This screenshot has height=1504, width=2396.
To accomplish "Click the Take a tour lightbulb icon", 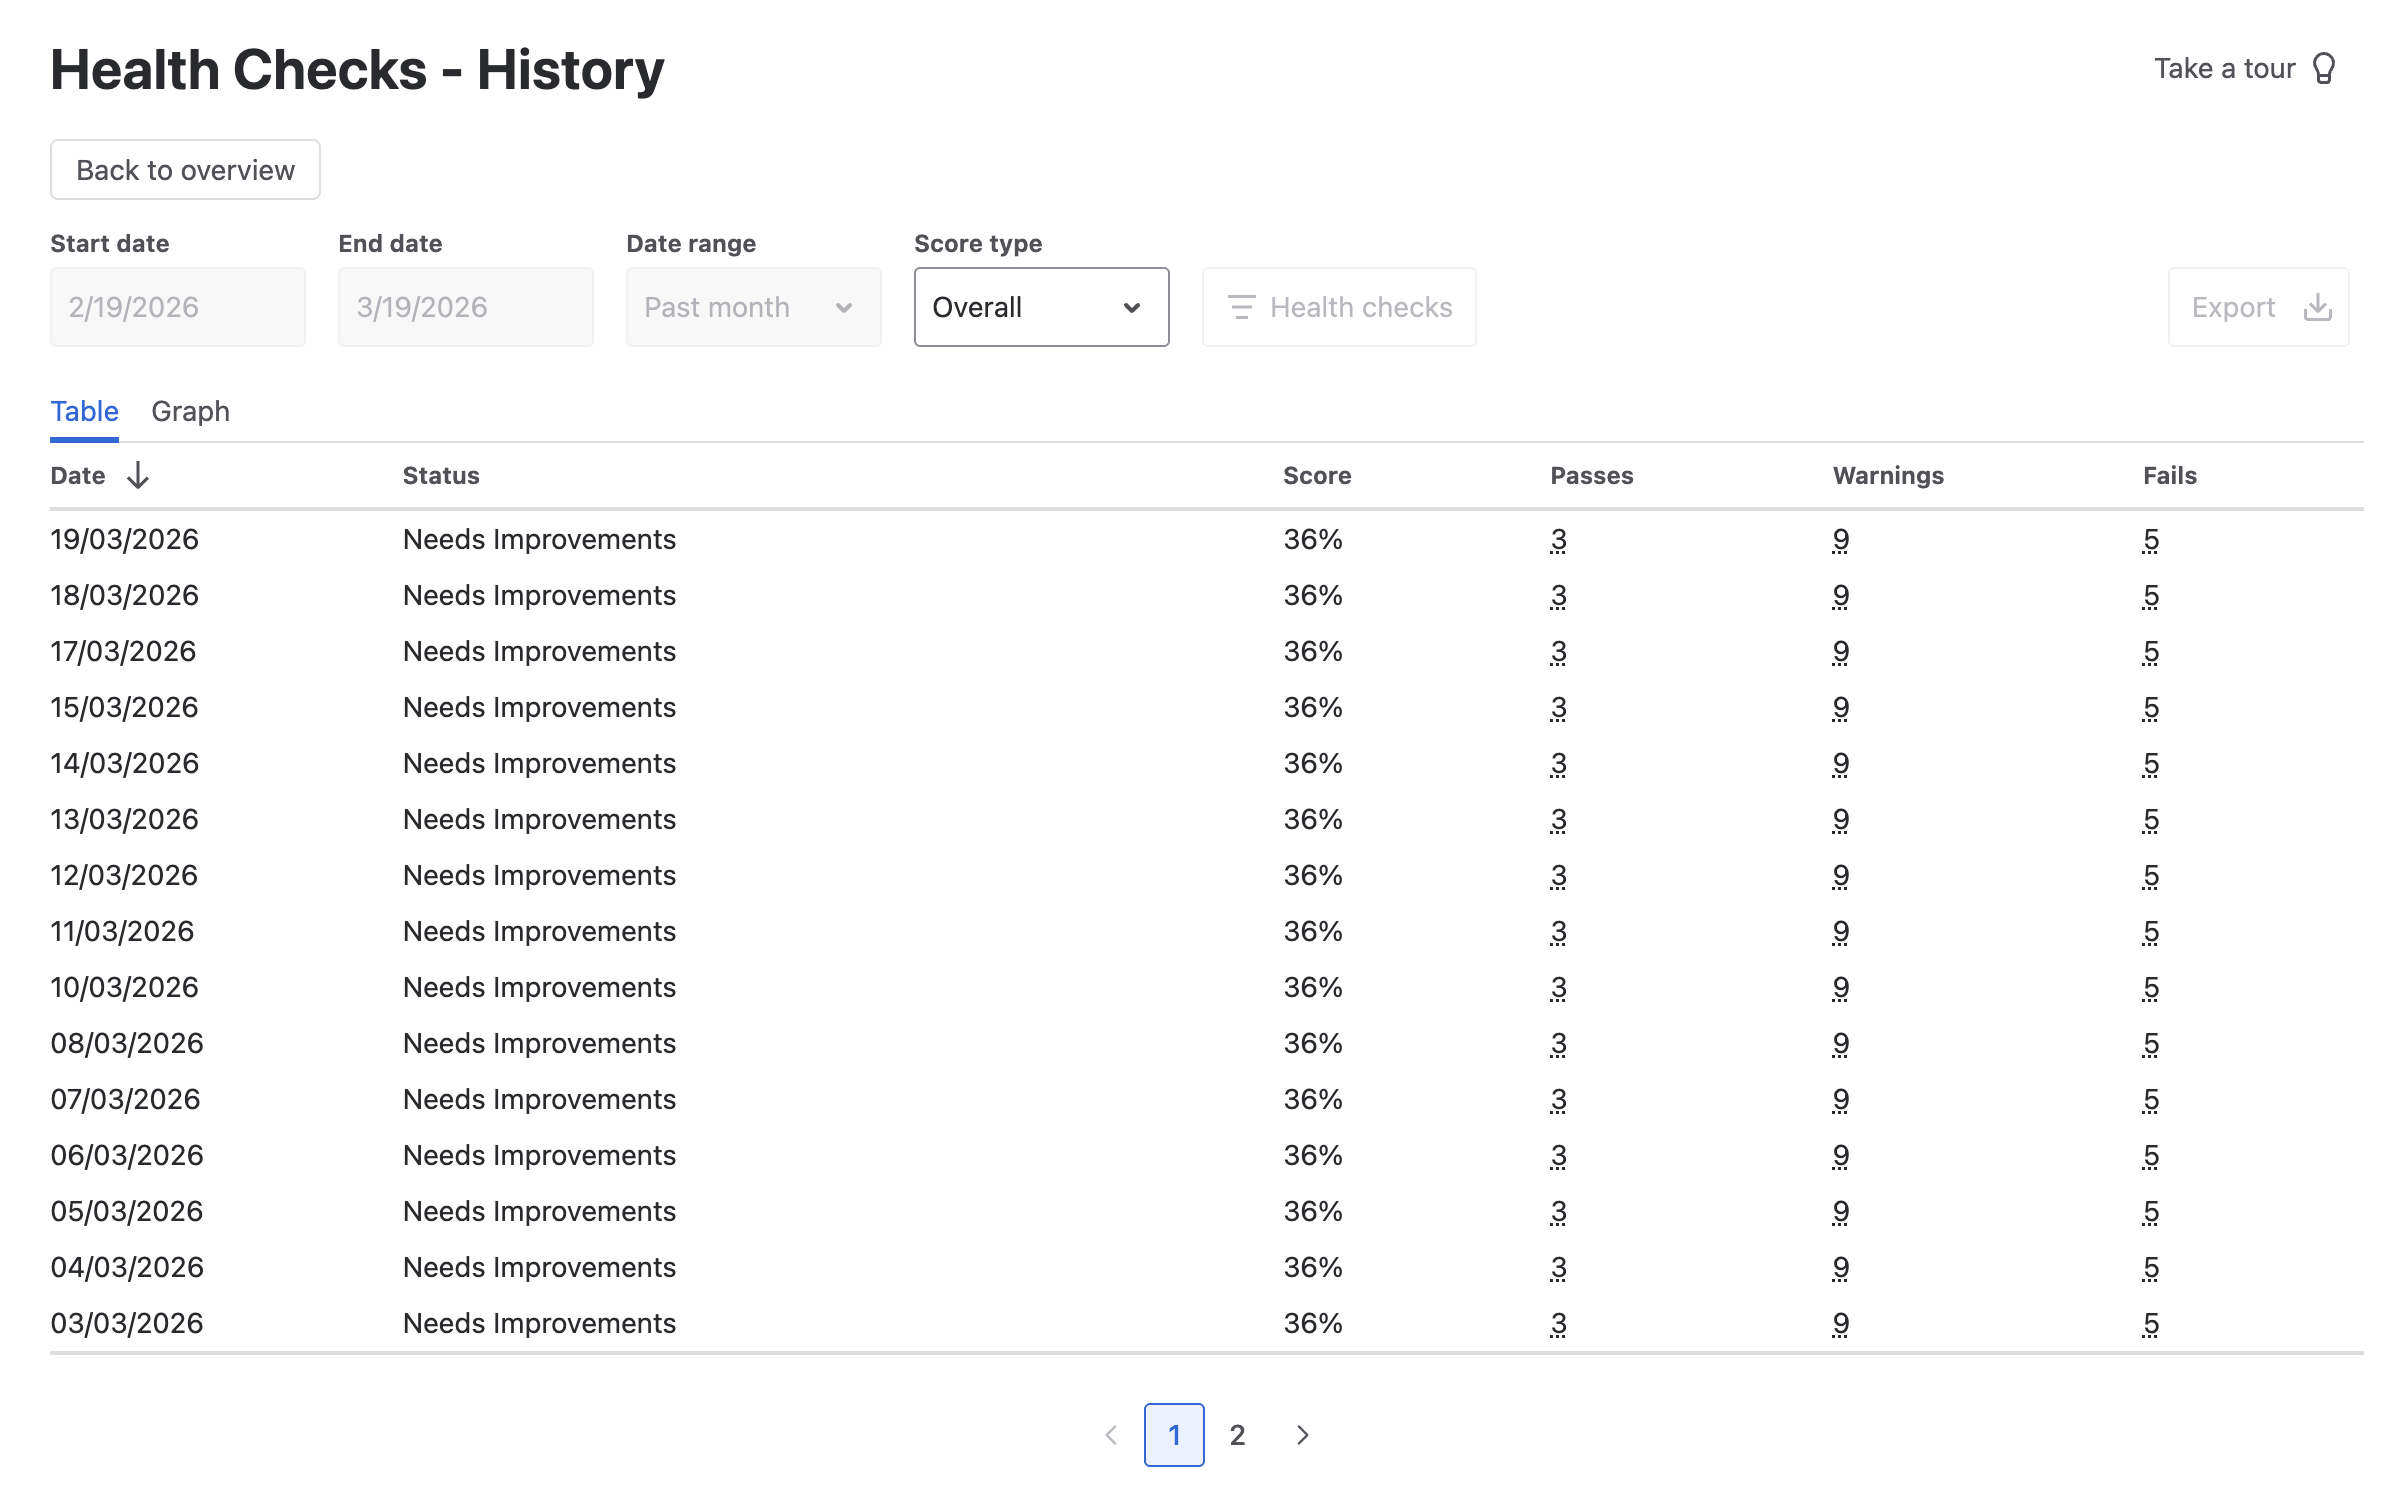I will point(2324,68).
